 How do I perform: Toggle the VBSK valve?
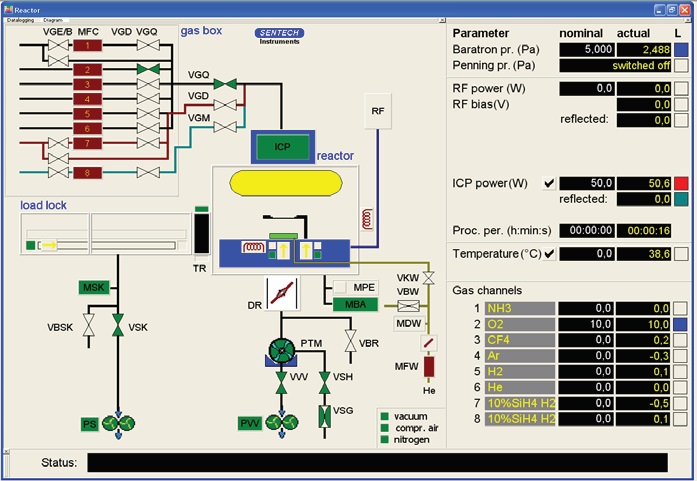pyautogui.click(x=89, y=325)
